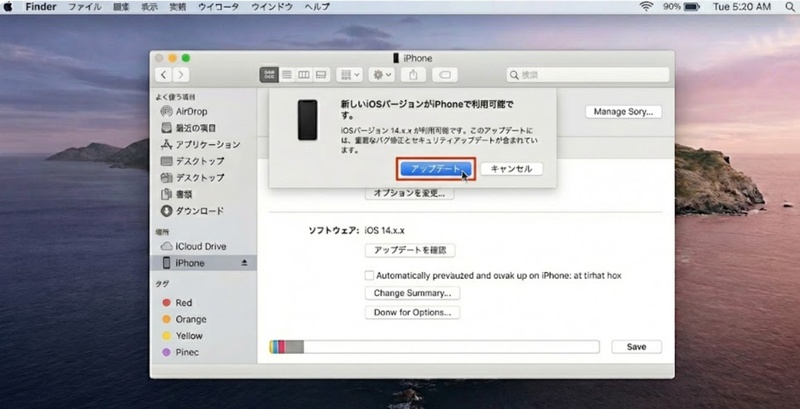Image resolution: width=800 pixels, height=409 pixels.
Task: Click the Save button
Action: [x=636, y=347]
